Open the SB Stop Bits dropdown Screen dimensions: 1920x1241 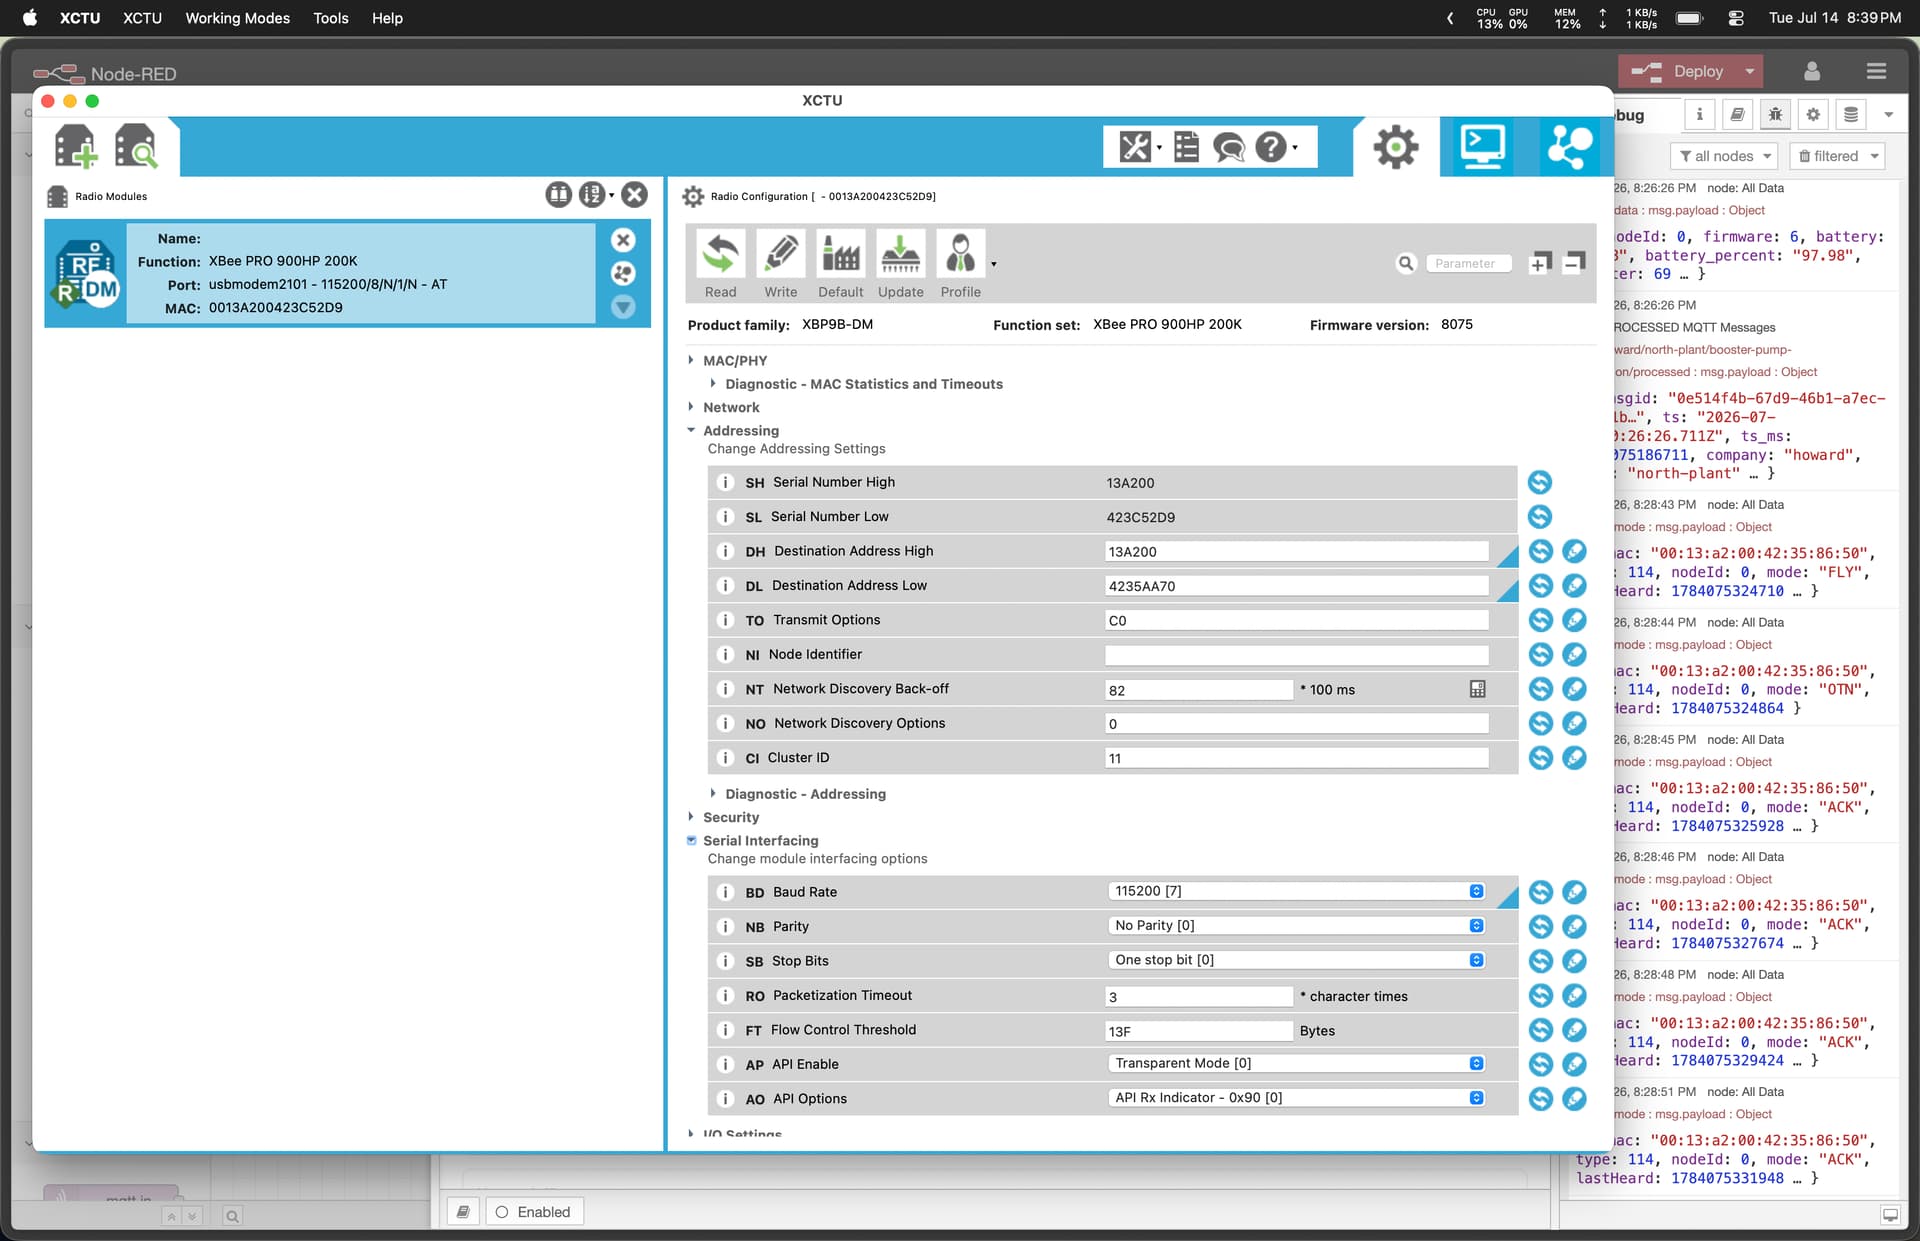tap(1297, 960)
